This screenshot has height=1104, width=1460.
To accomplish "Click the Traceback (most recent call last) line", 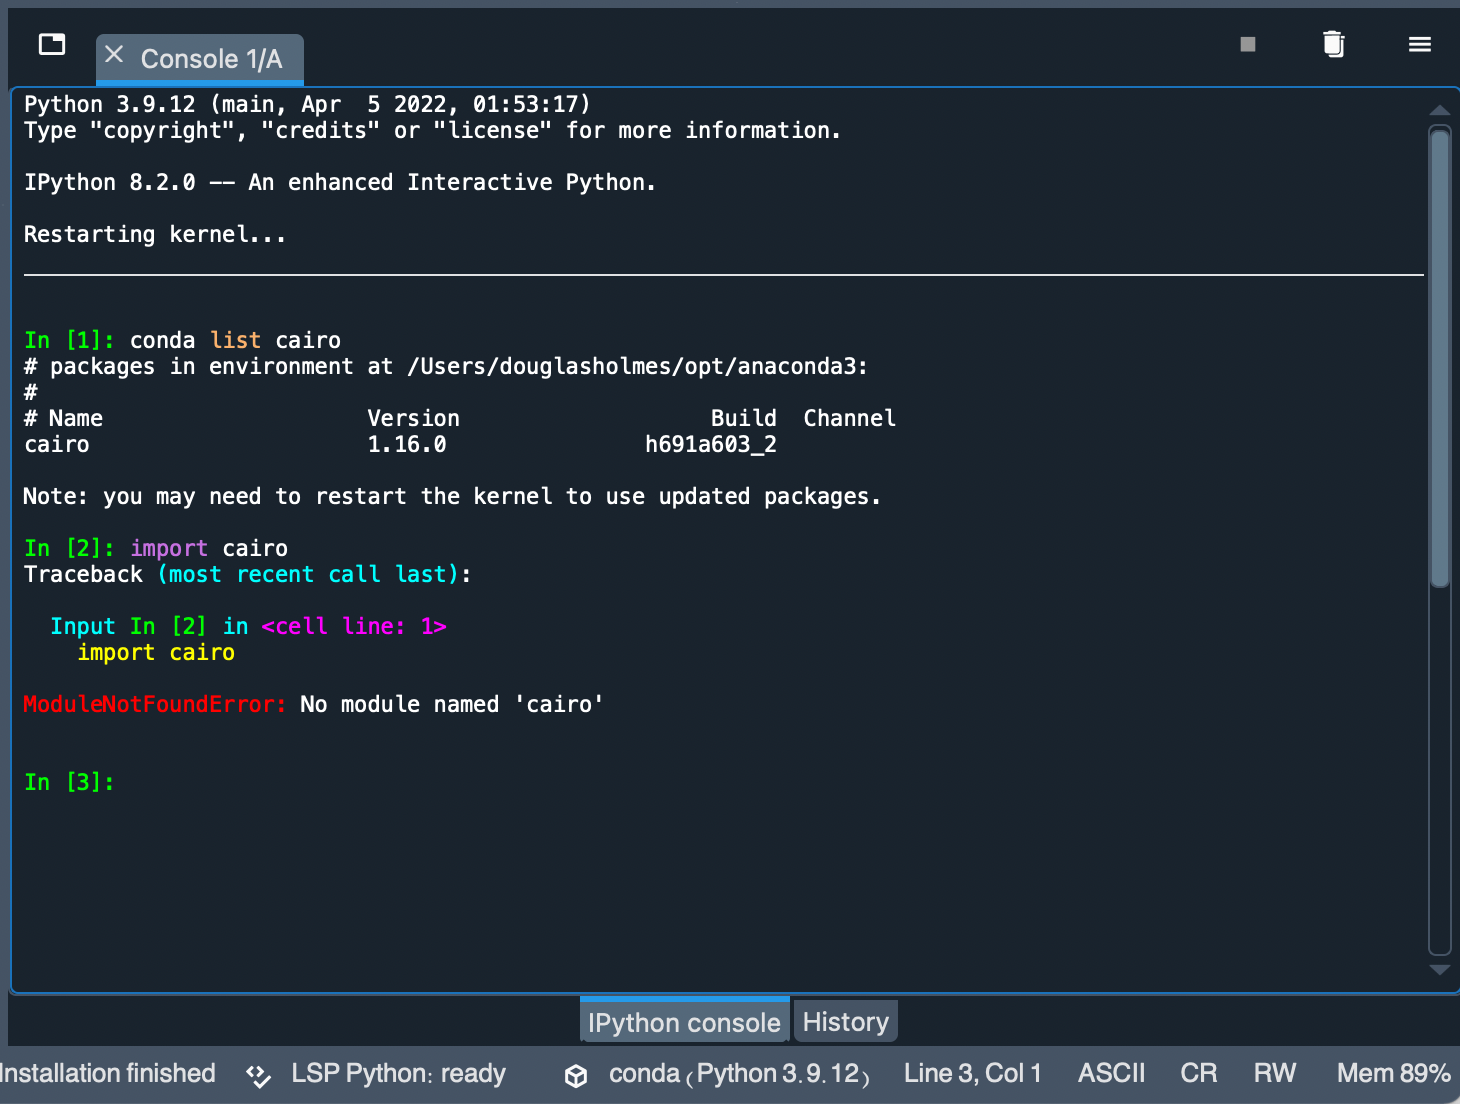I will [248, 574].
